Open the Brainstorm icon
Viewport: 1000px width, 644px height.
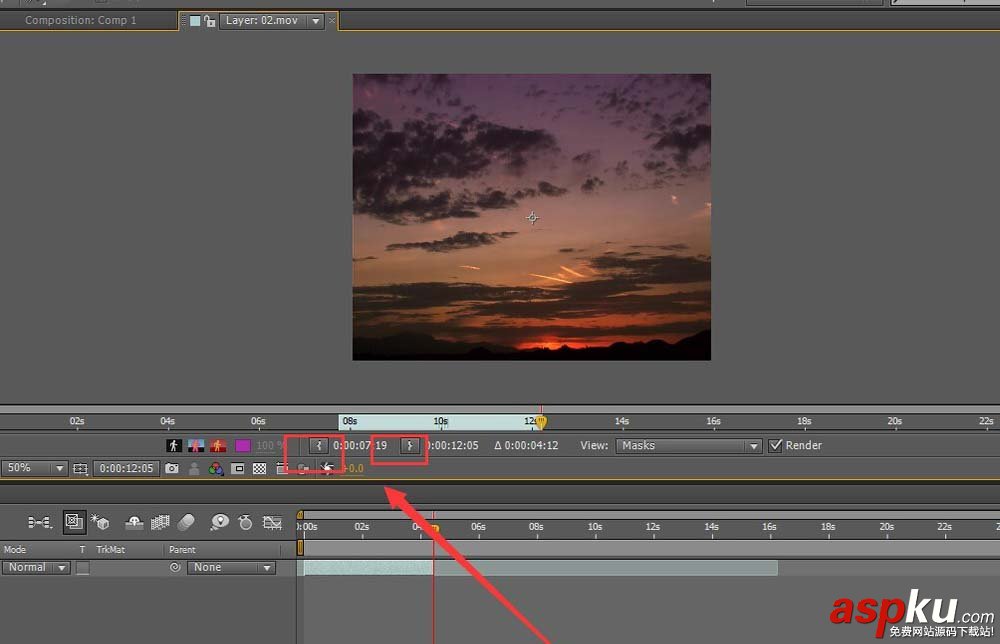click(x=219, y=522)
